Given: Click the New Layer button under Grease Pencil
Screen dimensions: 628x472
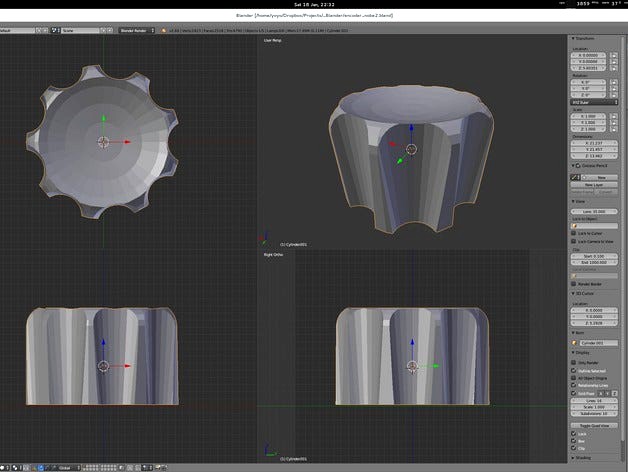Looking at the screenshot, I should (x=593, y=185).
